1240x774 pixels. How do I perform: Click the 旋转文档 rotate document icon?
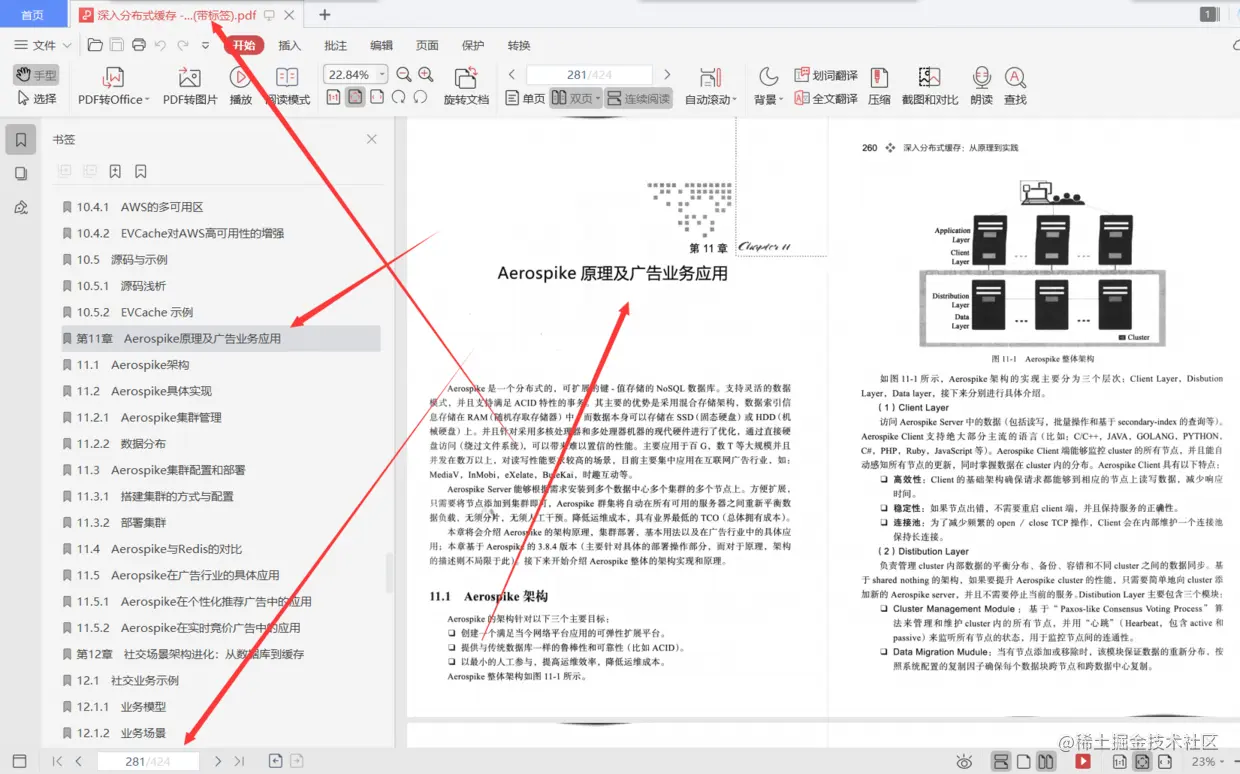tap(465, 78)
